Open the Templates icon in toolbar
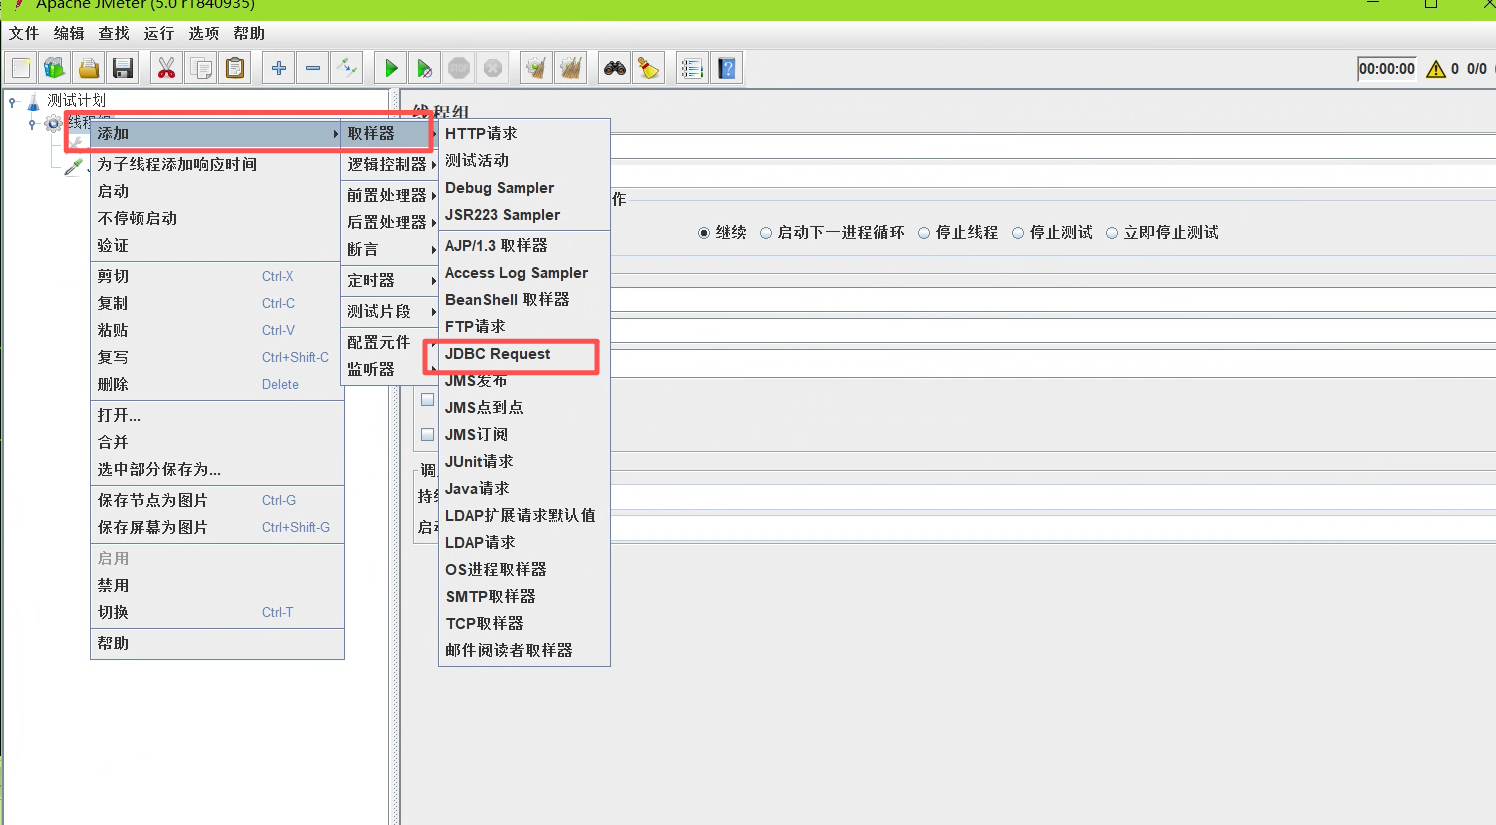1496x825 pixels. point(54,68)
